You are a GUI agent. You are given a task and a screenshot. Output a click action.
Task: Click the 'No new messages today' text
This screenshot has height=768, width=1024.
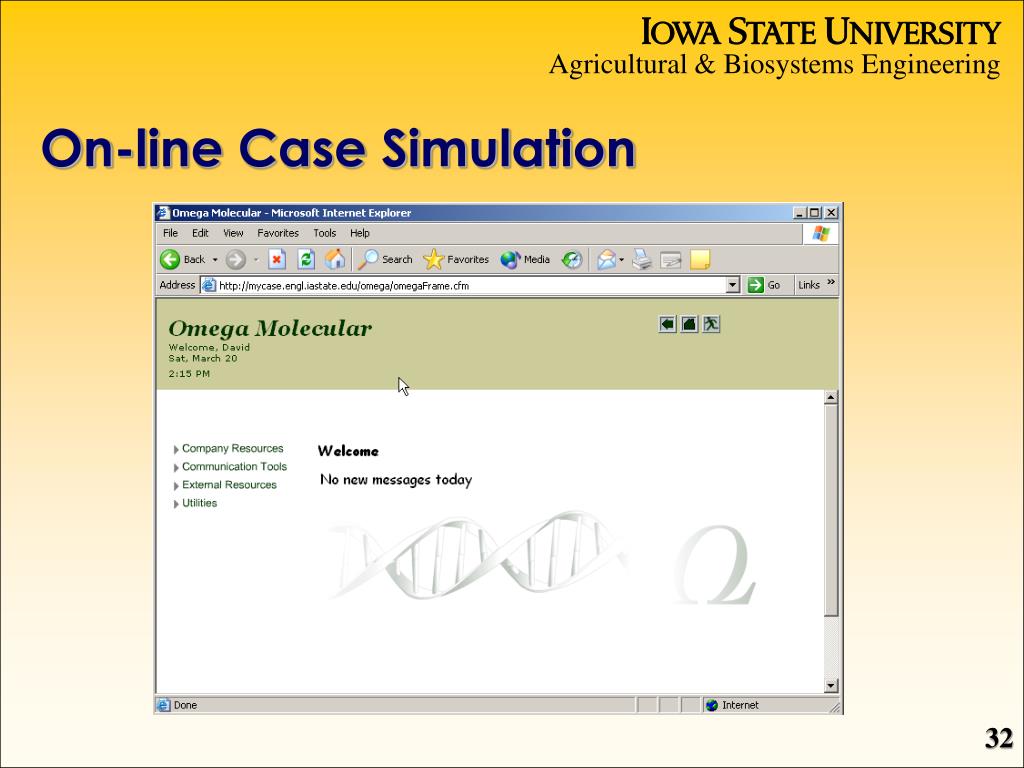point(396,480)
